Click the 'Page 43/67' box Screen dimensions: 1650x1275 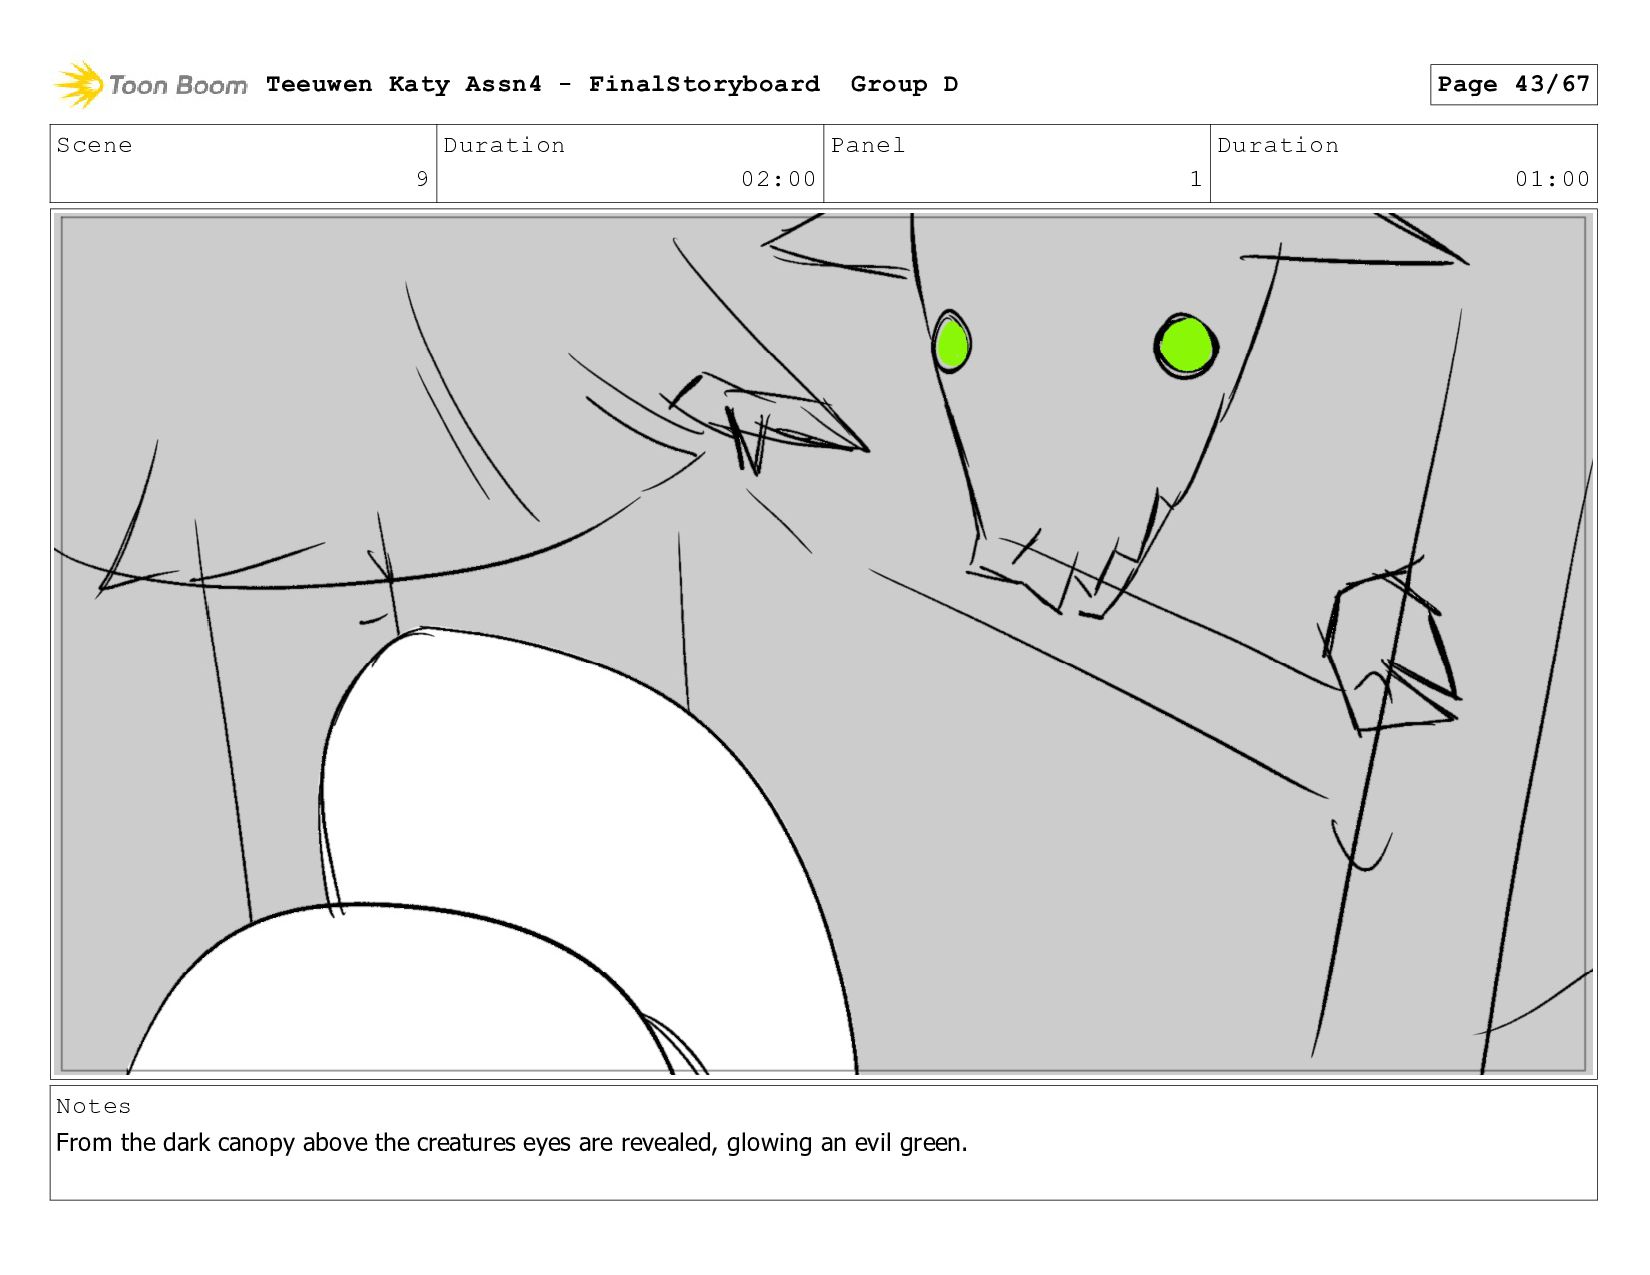1513,84
